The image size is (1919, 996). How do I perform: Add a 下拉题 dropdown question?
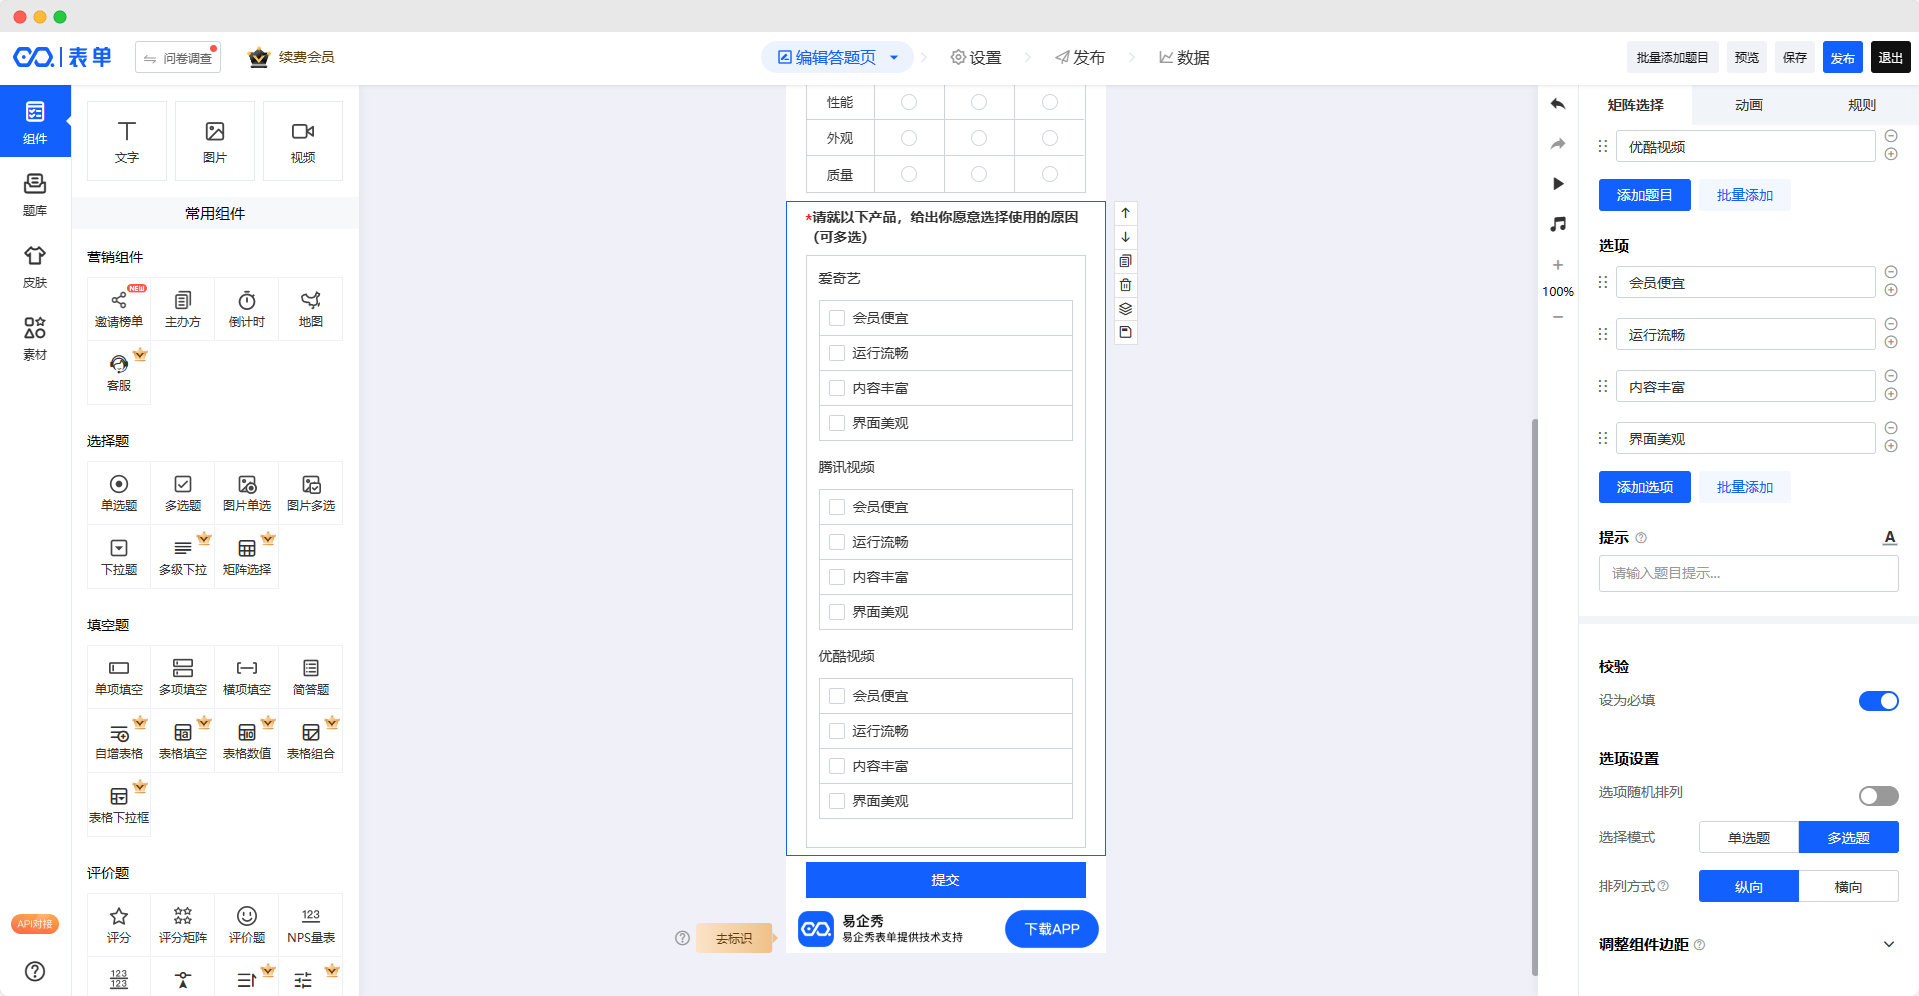(x=119, y=557)
